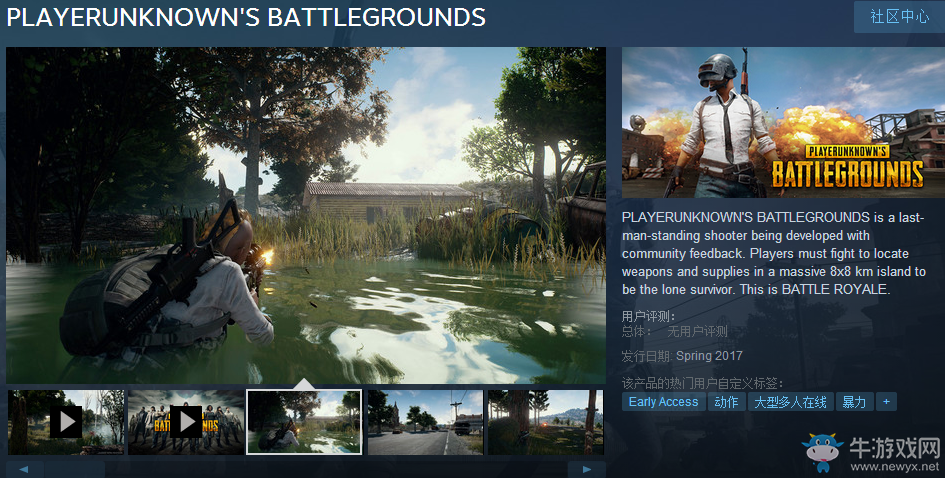The width and height of the screenshot is (945, 478).
Task: Click the Battlegrounds header capsule image
Action: point(783,122)
